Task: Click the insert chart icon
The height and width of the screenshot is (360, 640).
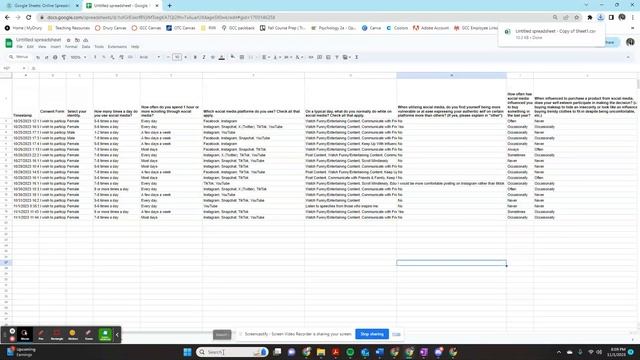Action: tap(328, 57)
